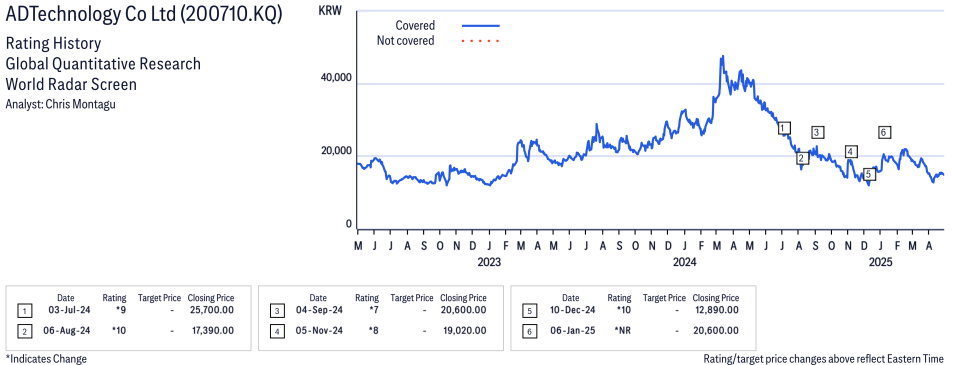Click chart marker 2 on the price line

[x=802, y=158]
